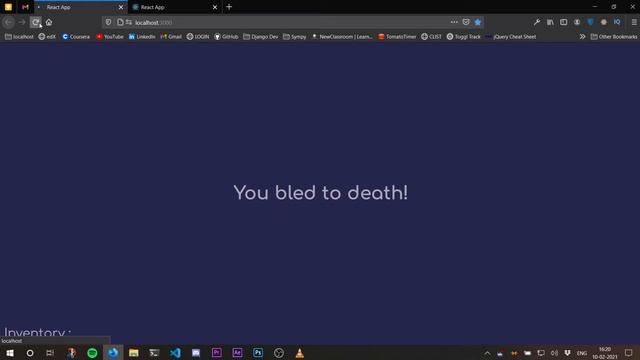Reload the page with the refresh button
Image resolution: width=640 pixels, height=360 pixels.
(x=36, y=22)
